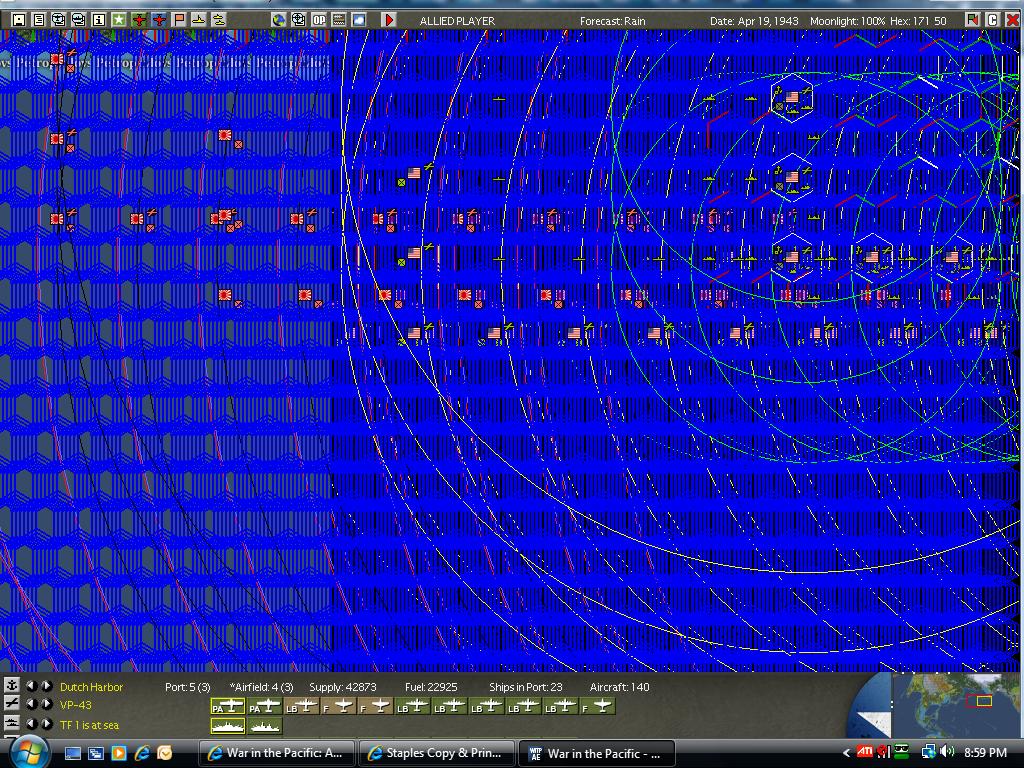Click the world minimap in bottom right
This screenshot has height=768, width=1024.
pos(956,705)
